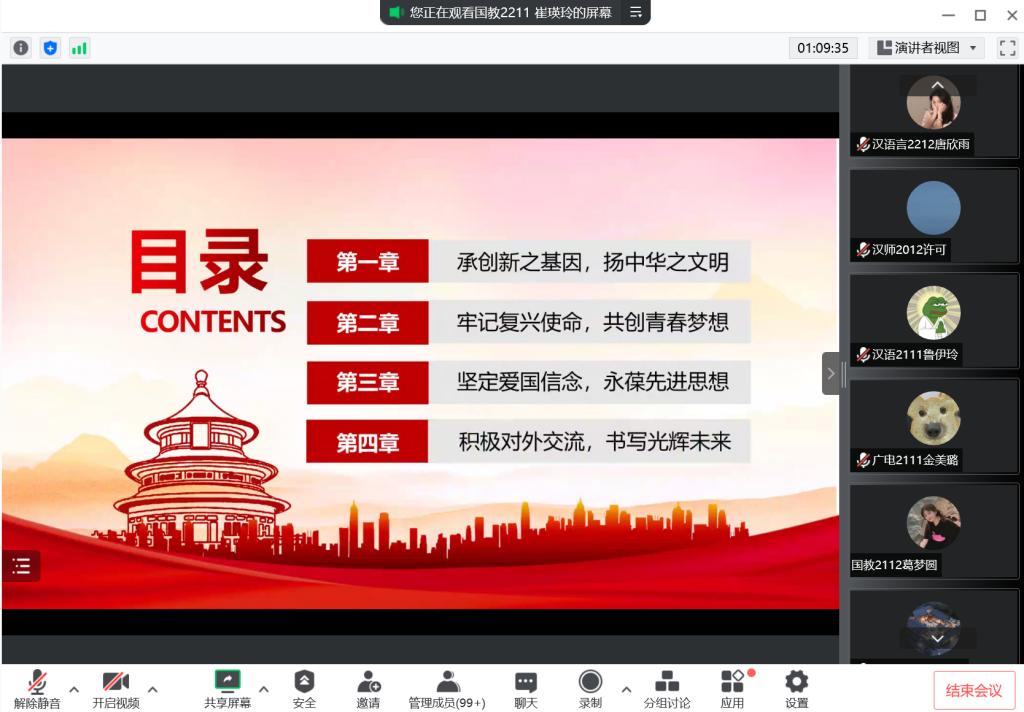Click the meeting info icon
This screenshot has width=1024, height=712.
tap(21, 48)
